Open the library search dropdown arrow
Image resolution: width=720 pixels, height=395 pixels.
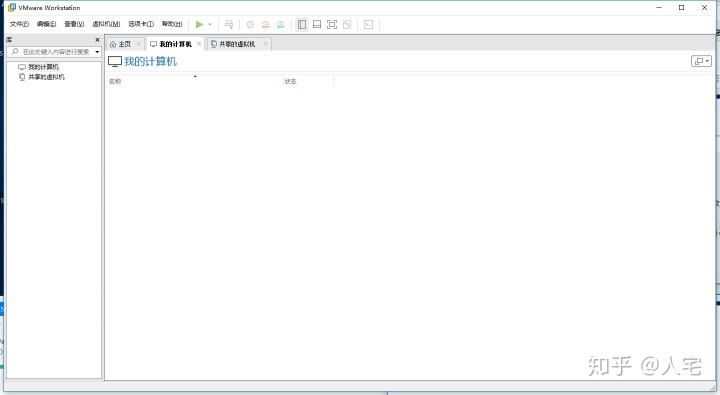click(x=97, y=52)
